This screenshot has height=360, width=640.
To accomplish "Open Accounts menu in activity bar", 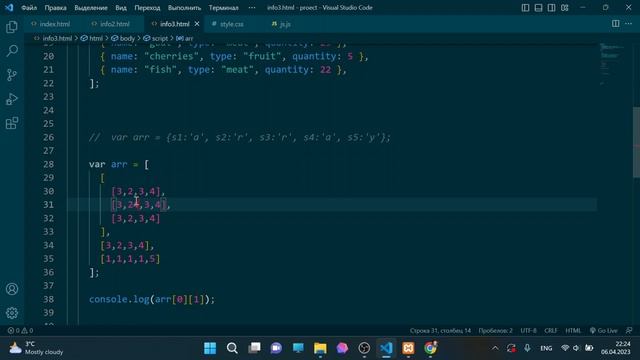I will (x=12, y=289).
